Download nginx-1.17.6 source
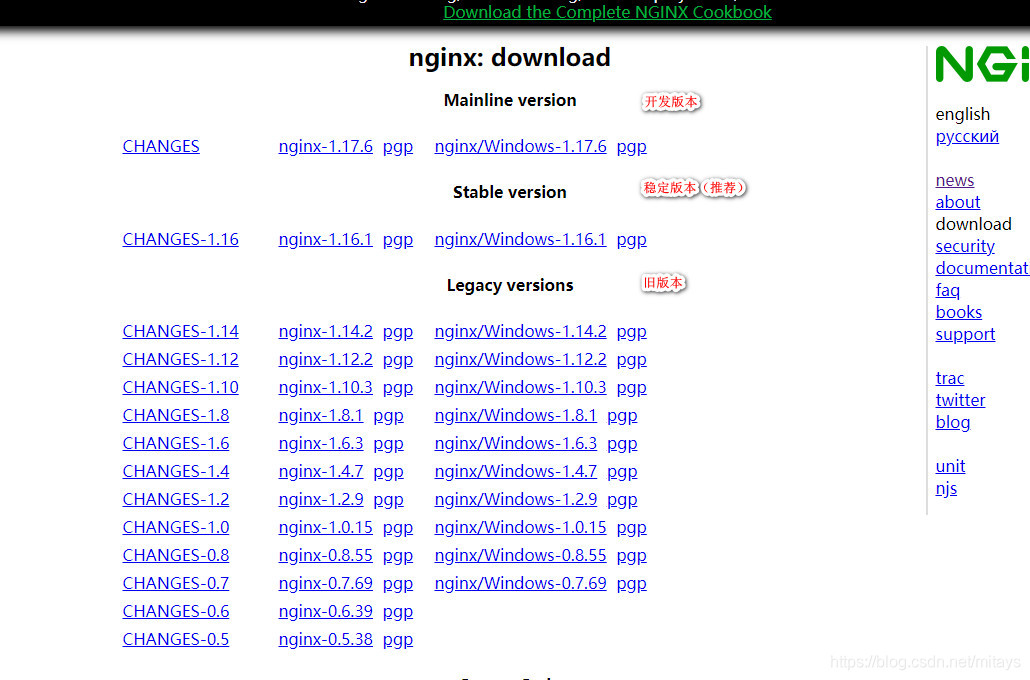 (325, 146)
